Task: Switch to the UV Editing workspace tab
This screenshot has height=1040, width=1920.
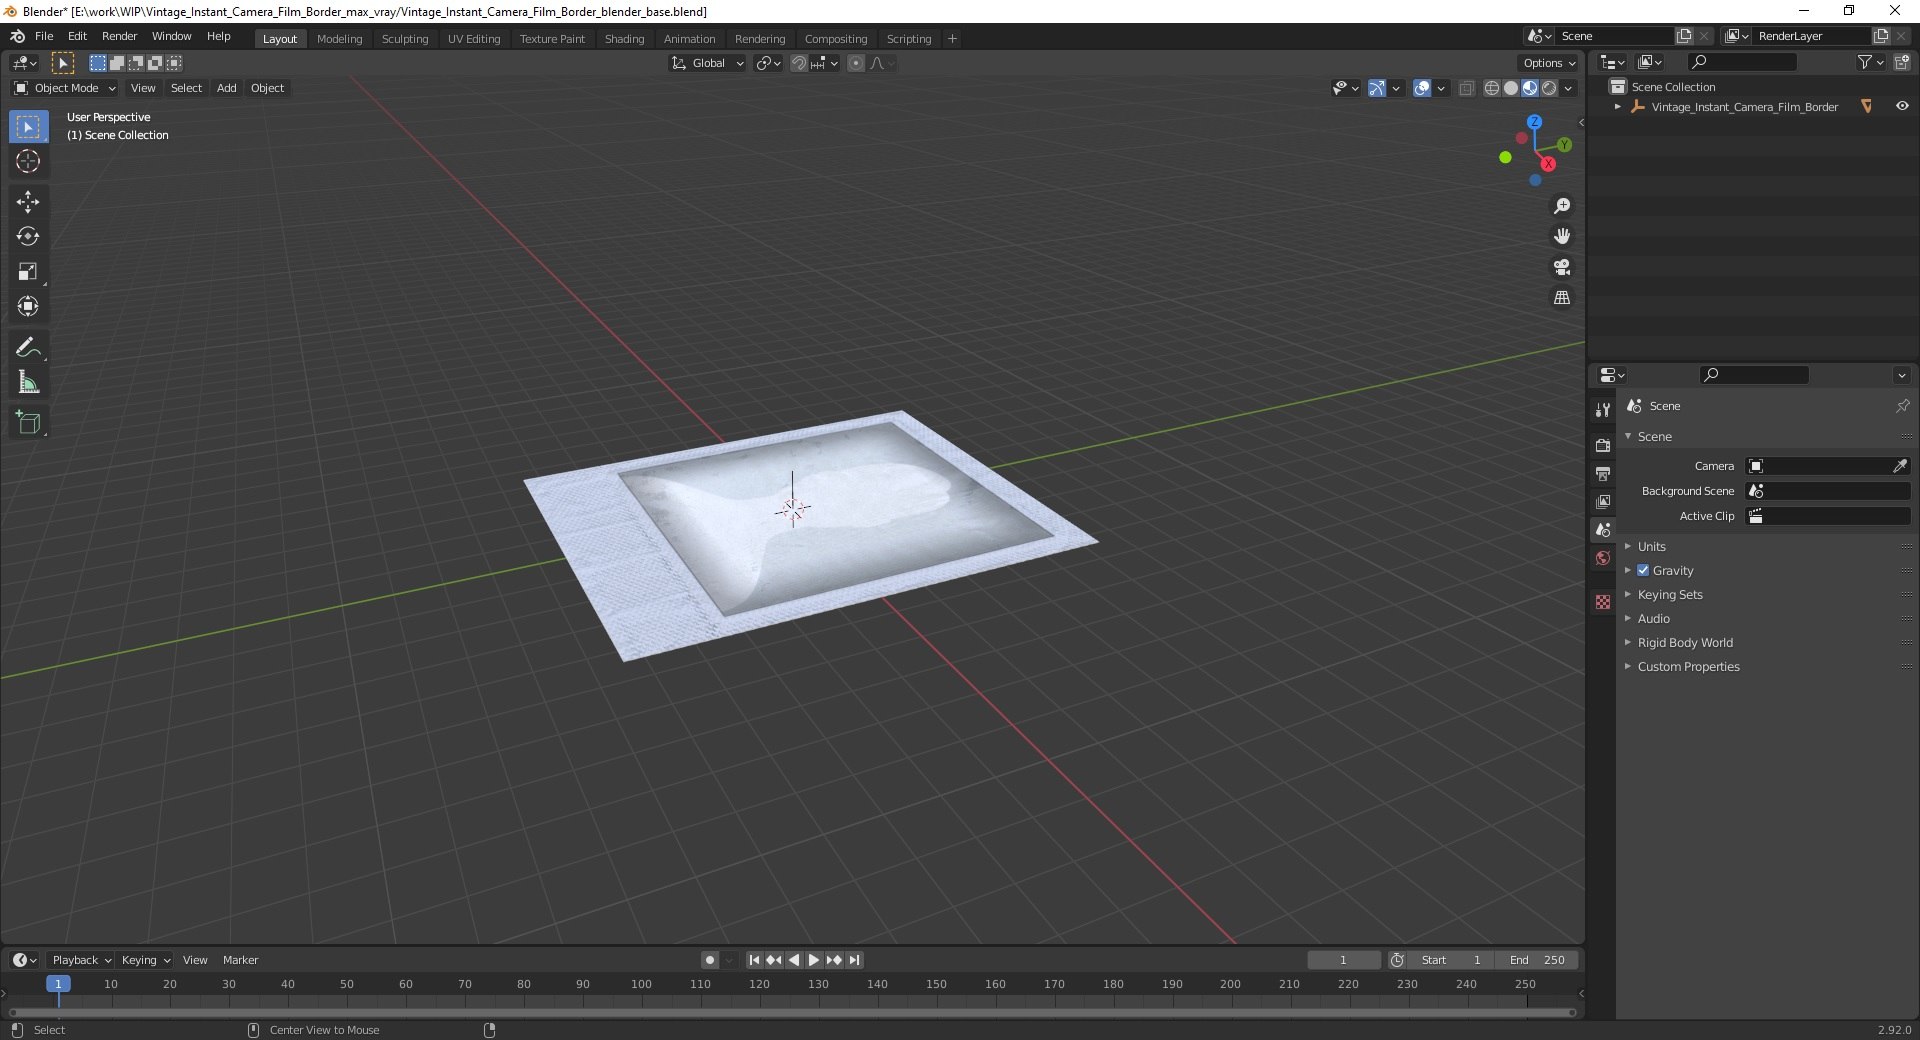Action: coord(473,39)
